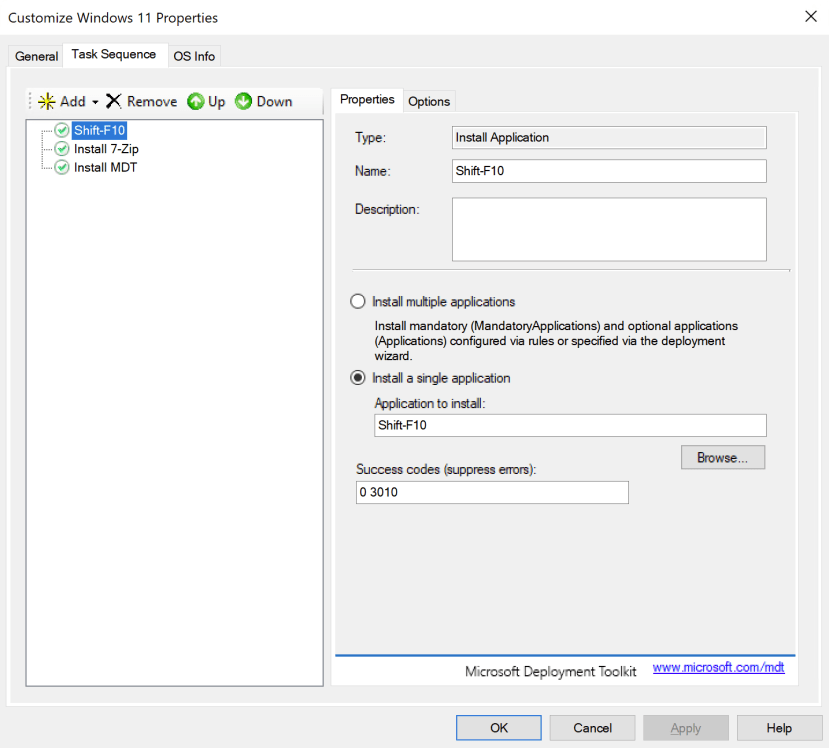Click in the Name field
This screenshot has width=829, height=748.
coord(608,171)
